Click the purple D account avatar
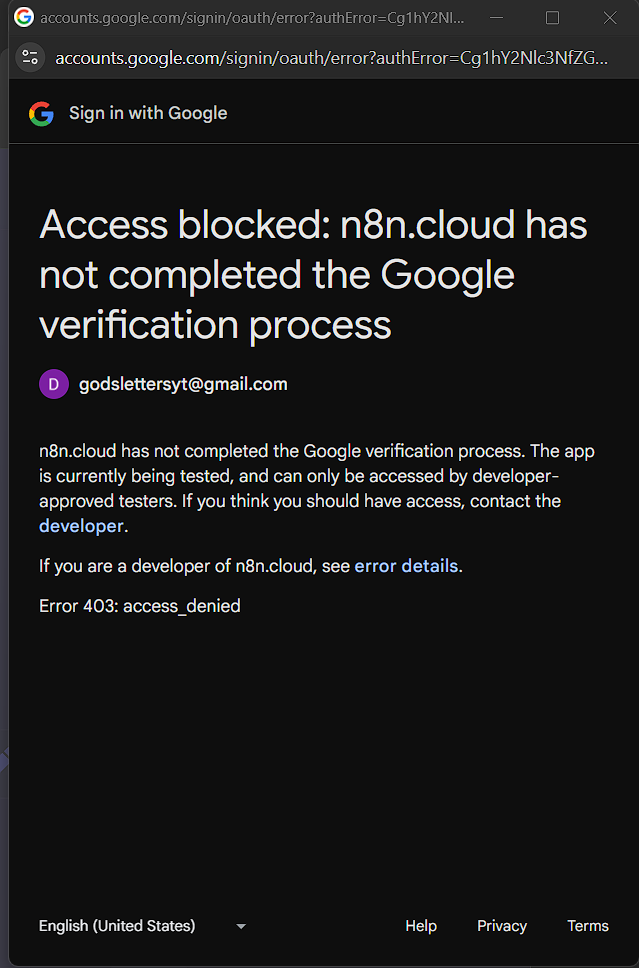 coord(53,384)
